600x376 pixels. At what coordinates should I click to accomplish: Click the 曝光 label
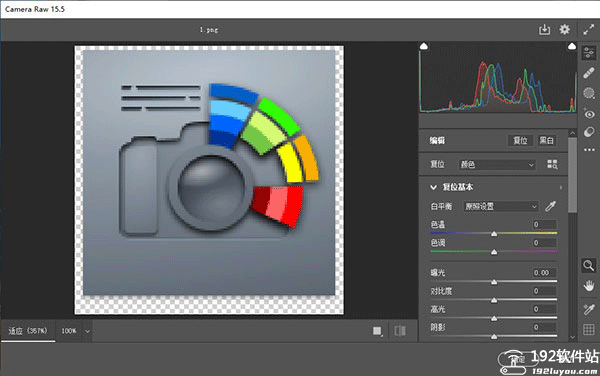click(437, 273)
